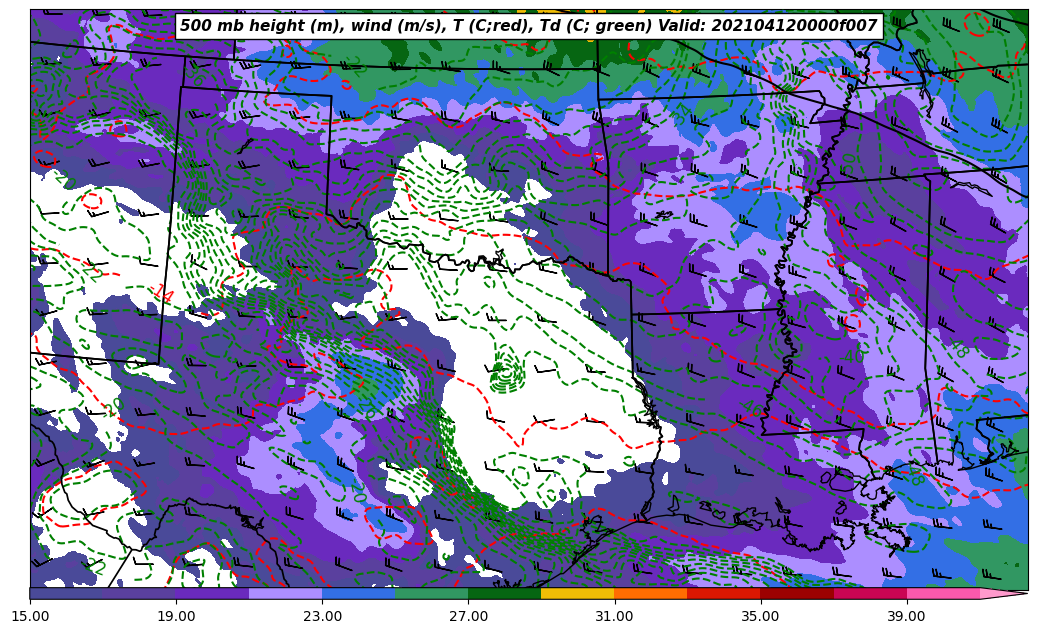
Task: Select the 31.00 tick label
Action: [614, 616]
